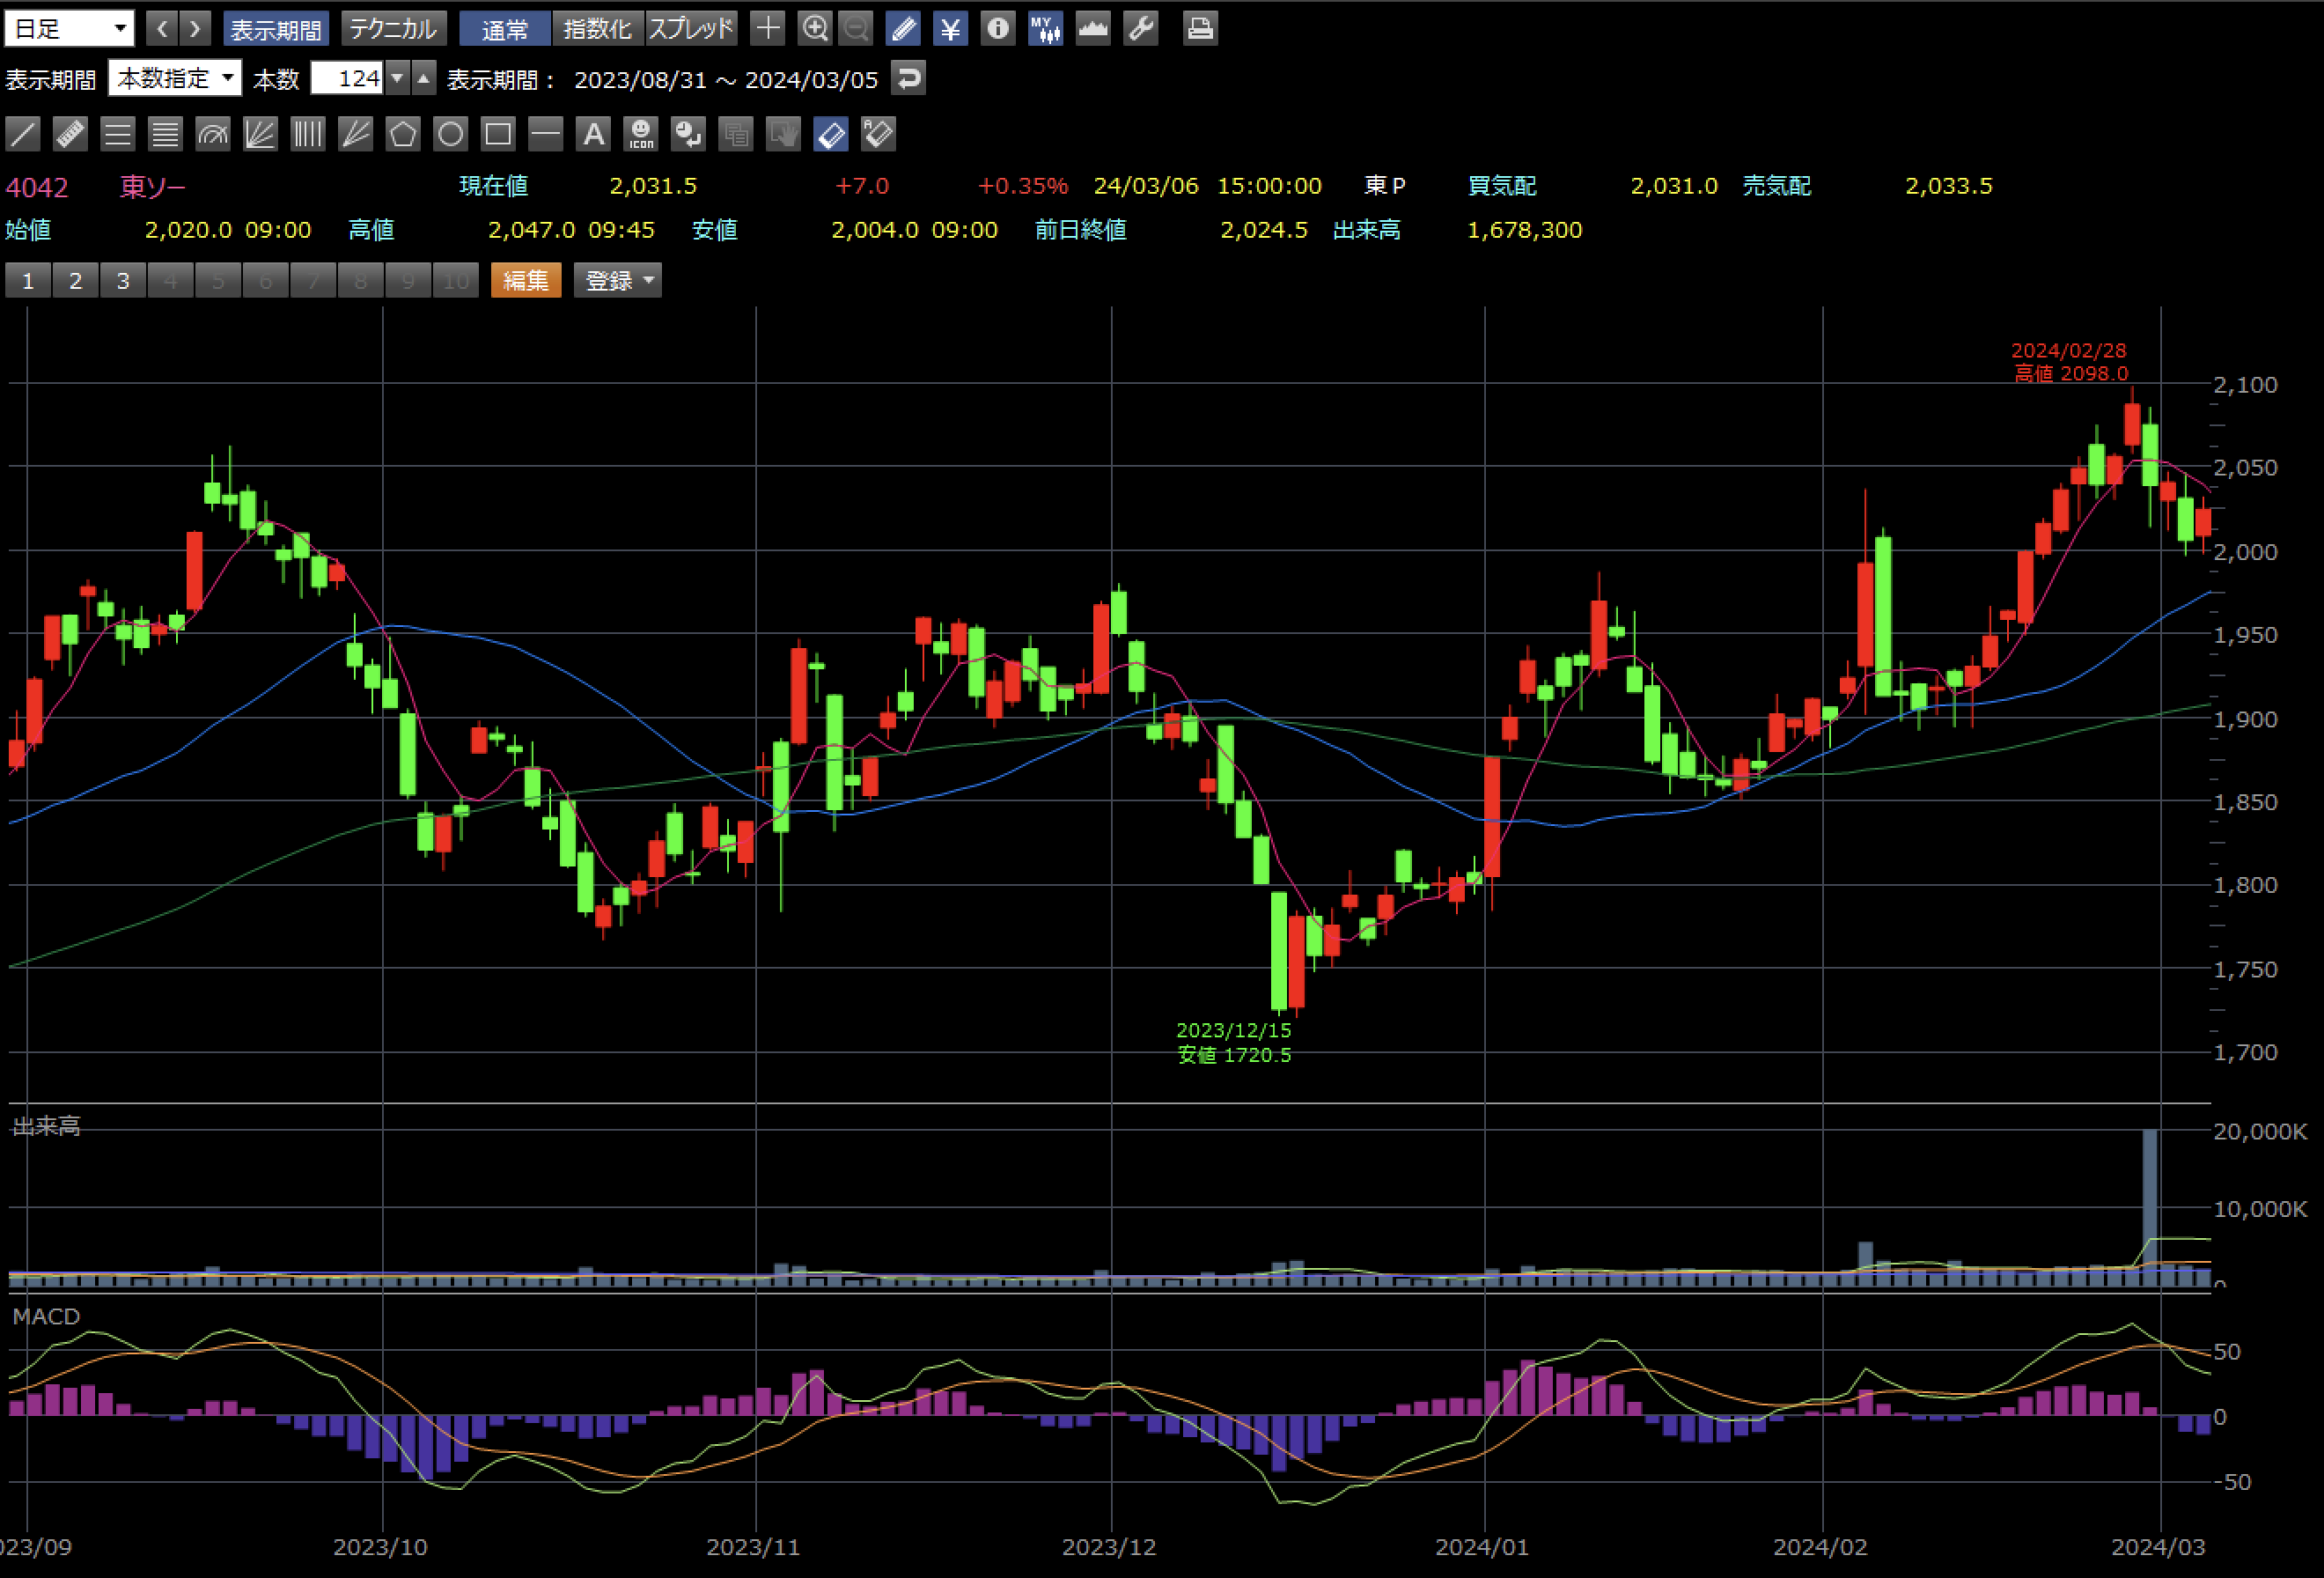Image resolution: width=2324 pixels, height=1578 pixels.
Task: Select chart preset tab 2
Action: click(75, 281)
